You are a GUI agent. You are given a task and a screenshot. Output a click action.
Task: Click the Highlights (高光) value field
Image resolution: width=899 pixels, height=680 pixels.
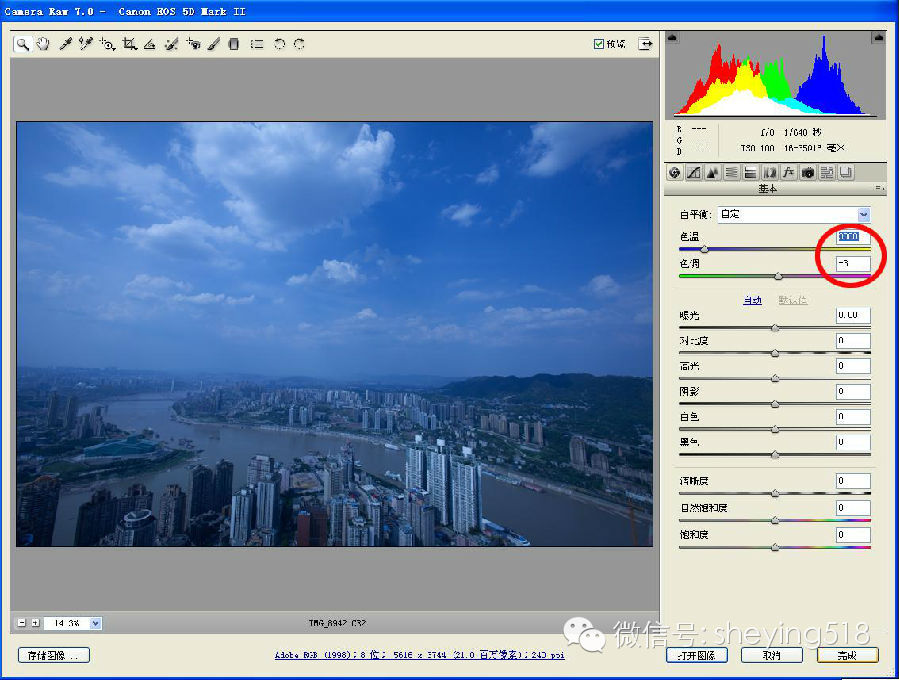tap(853, 366)
